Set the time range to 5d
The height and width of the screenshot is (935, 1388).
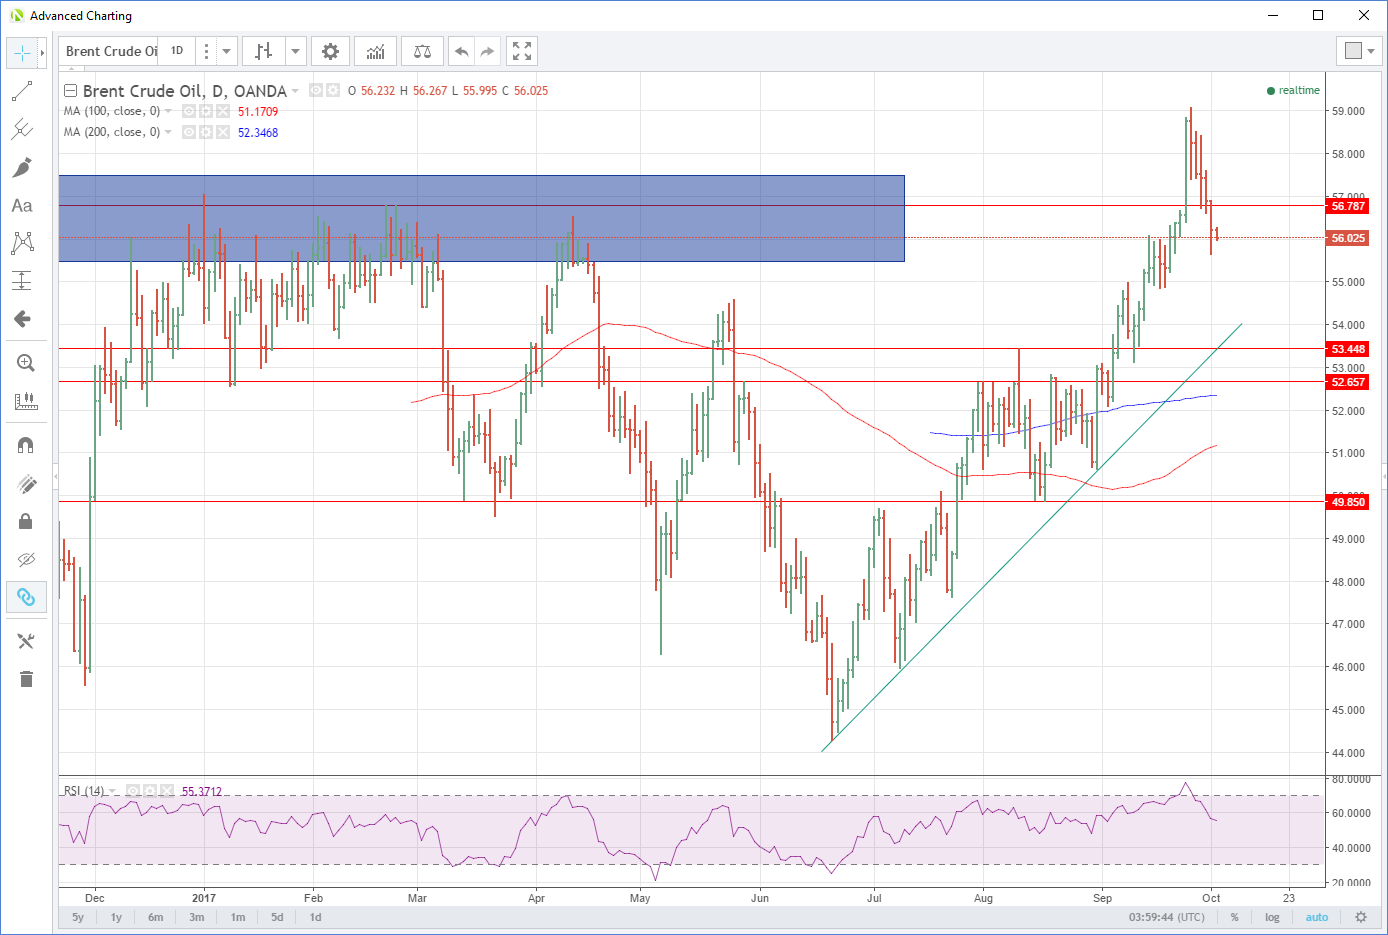[x=277, y=917]
